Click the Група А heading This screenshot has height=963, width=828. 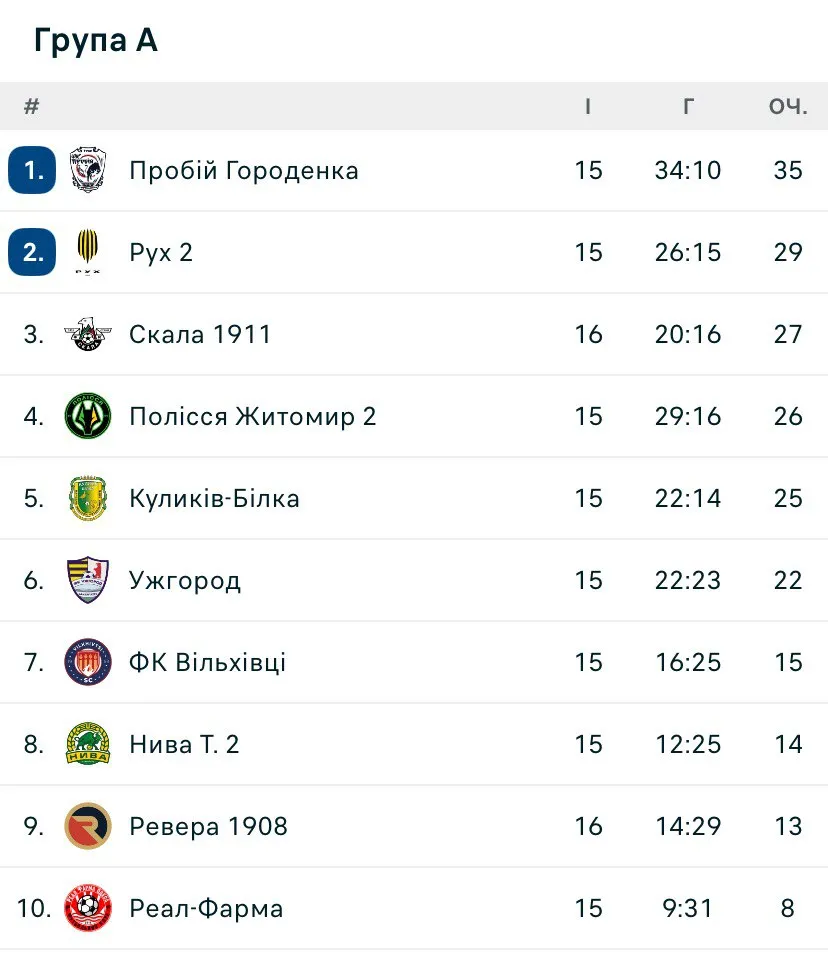96,41
